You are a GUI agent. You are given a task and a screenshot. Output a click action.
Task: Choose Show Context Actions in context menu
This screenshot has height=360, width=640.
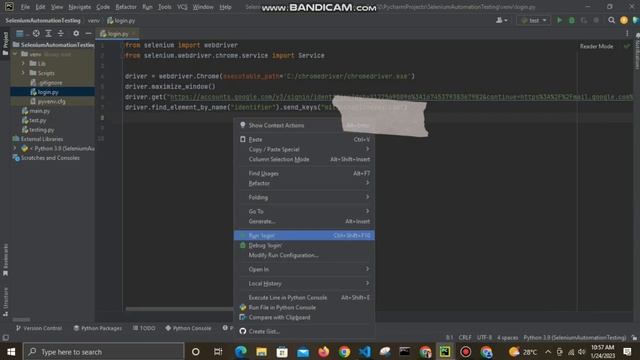coord(304,125)
